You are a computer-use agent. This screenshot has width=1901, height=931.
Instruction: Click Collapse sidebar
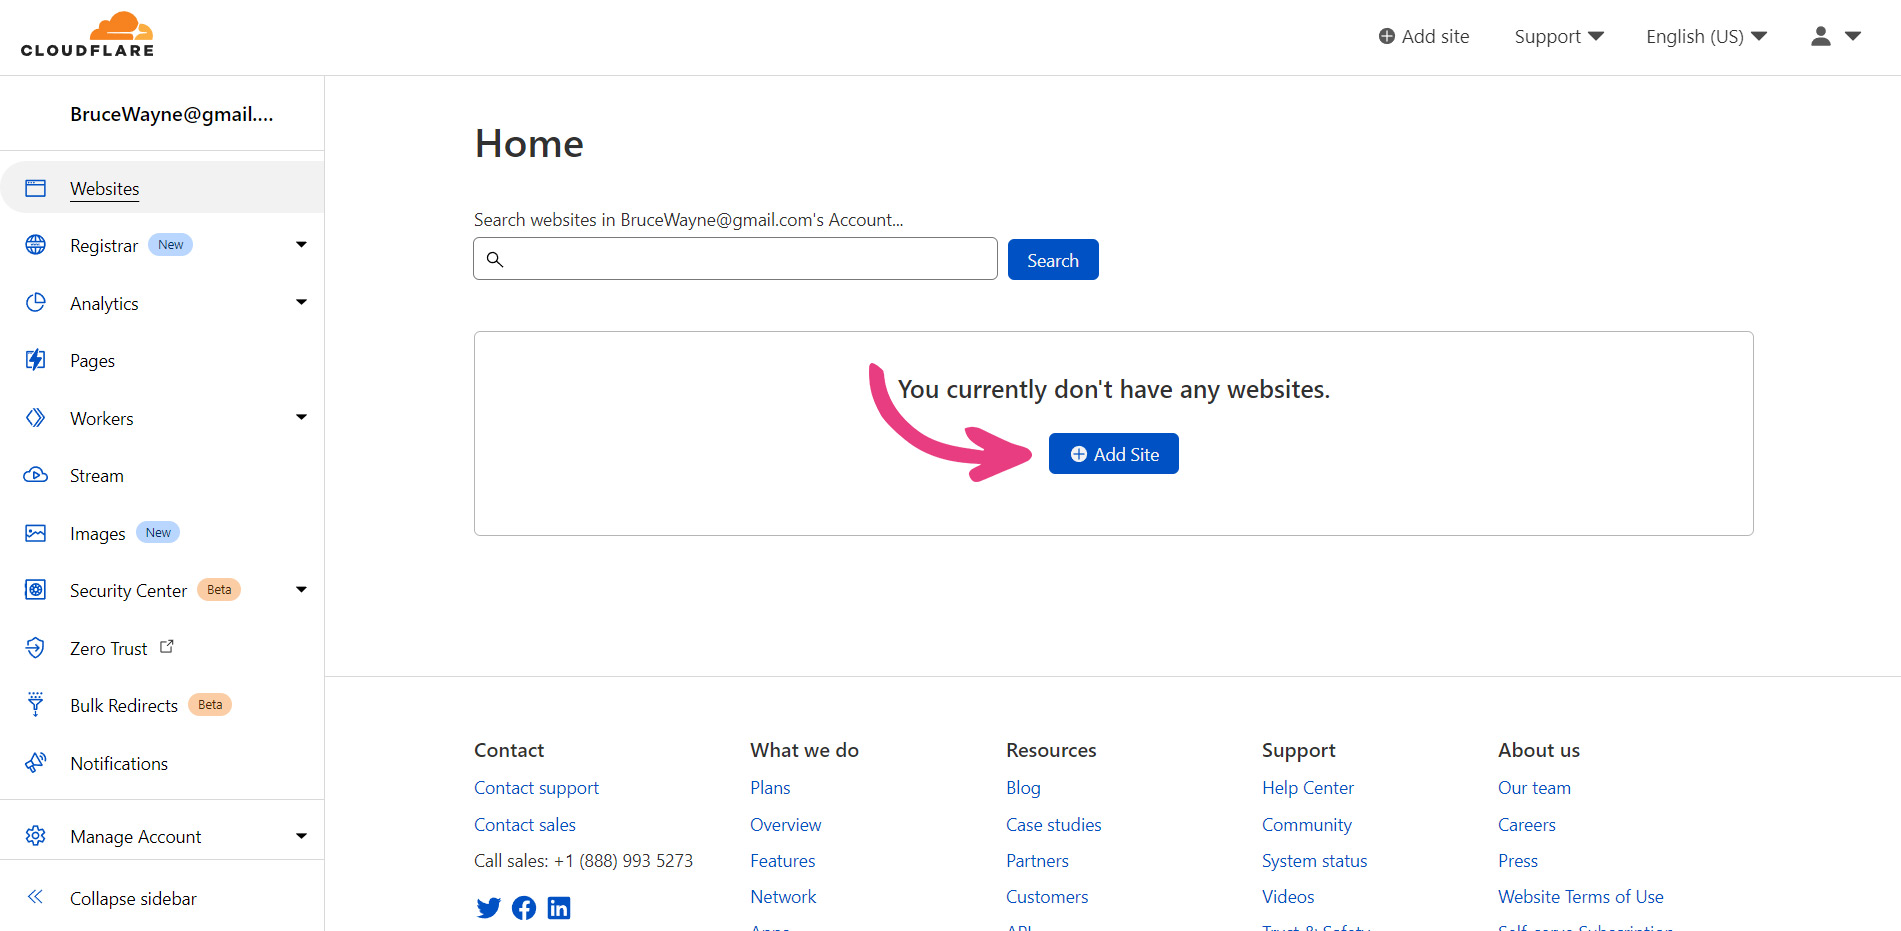tap(133, 899)
